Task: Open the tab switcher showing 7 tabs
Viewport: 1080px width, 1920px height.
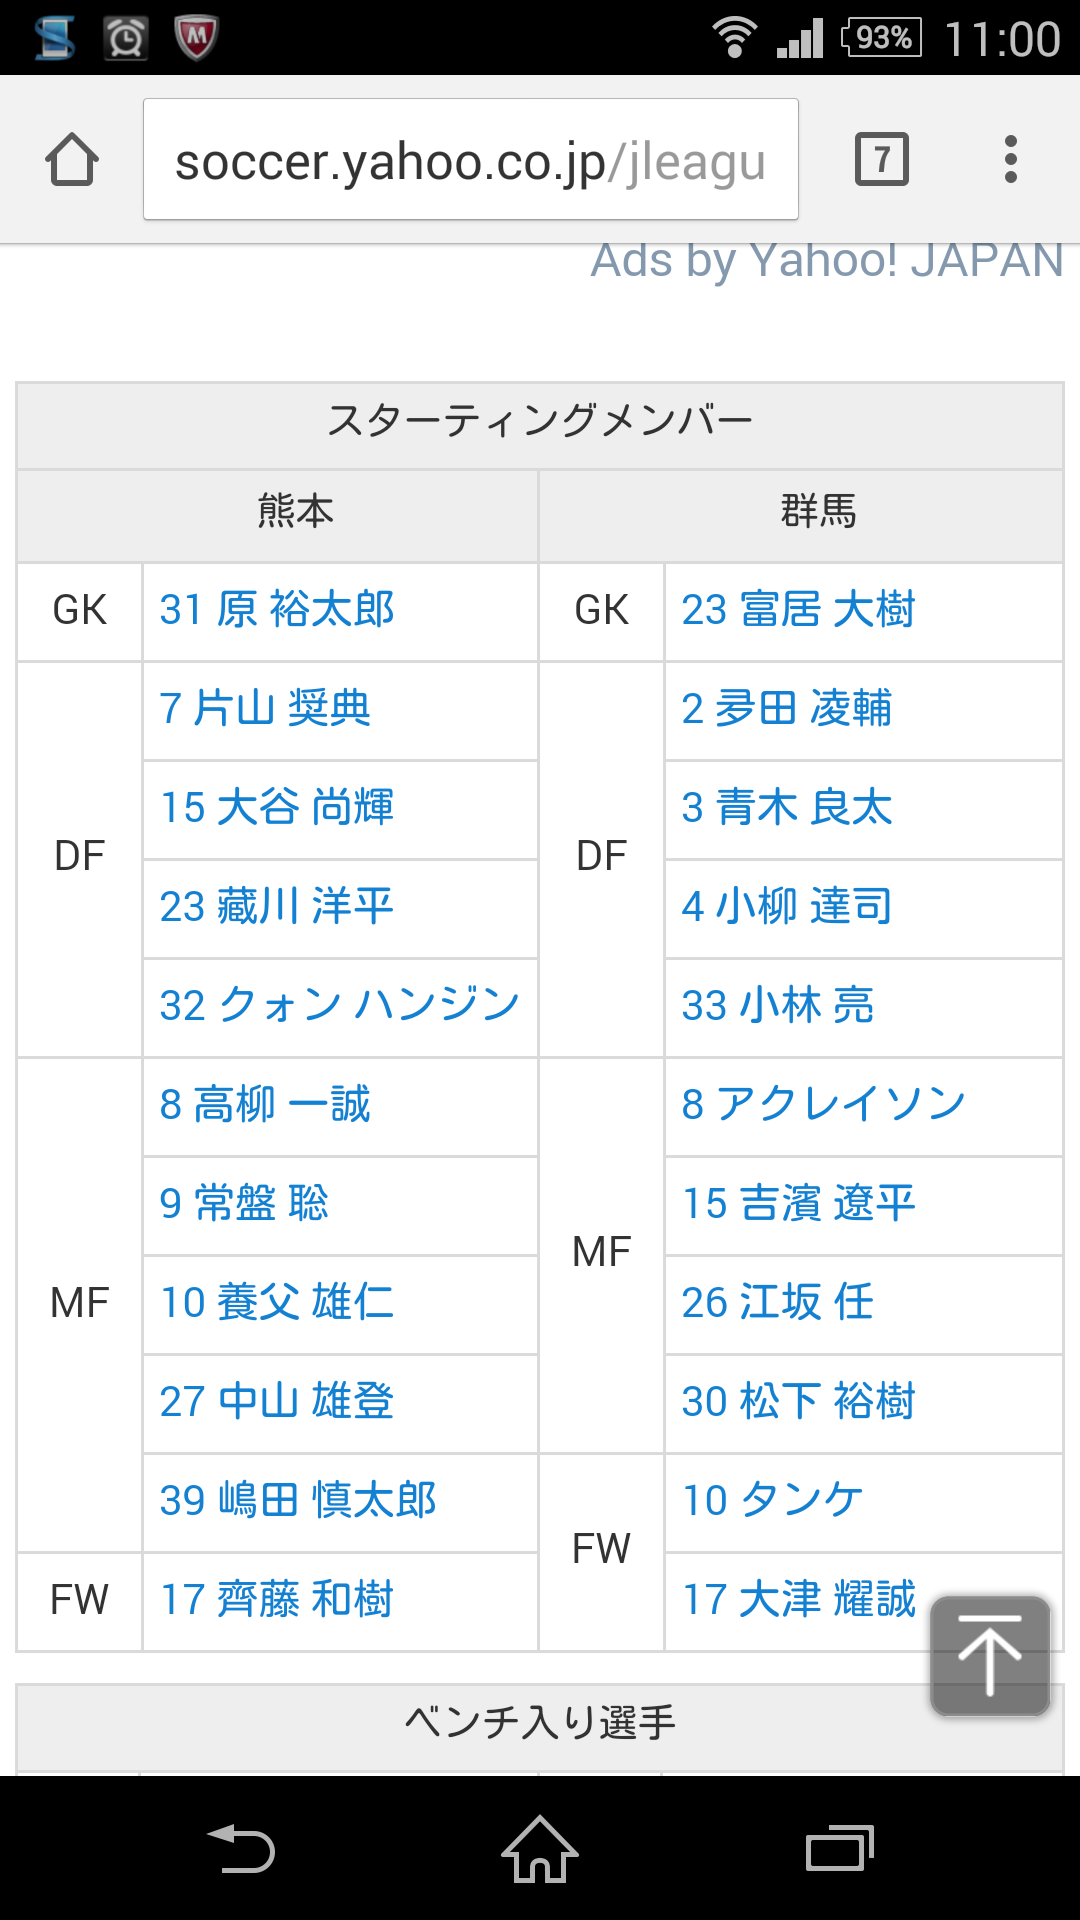Action: coord(882,159)
